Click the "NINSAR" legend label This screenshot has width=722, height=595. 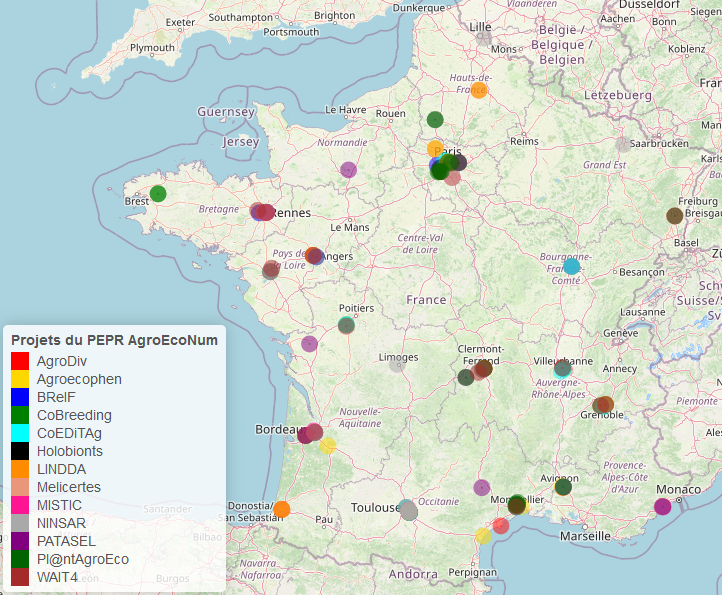tap(61, 523)
